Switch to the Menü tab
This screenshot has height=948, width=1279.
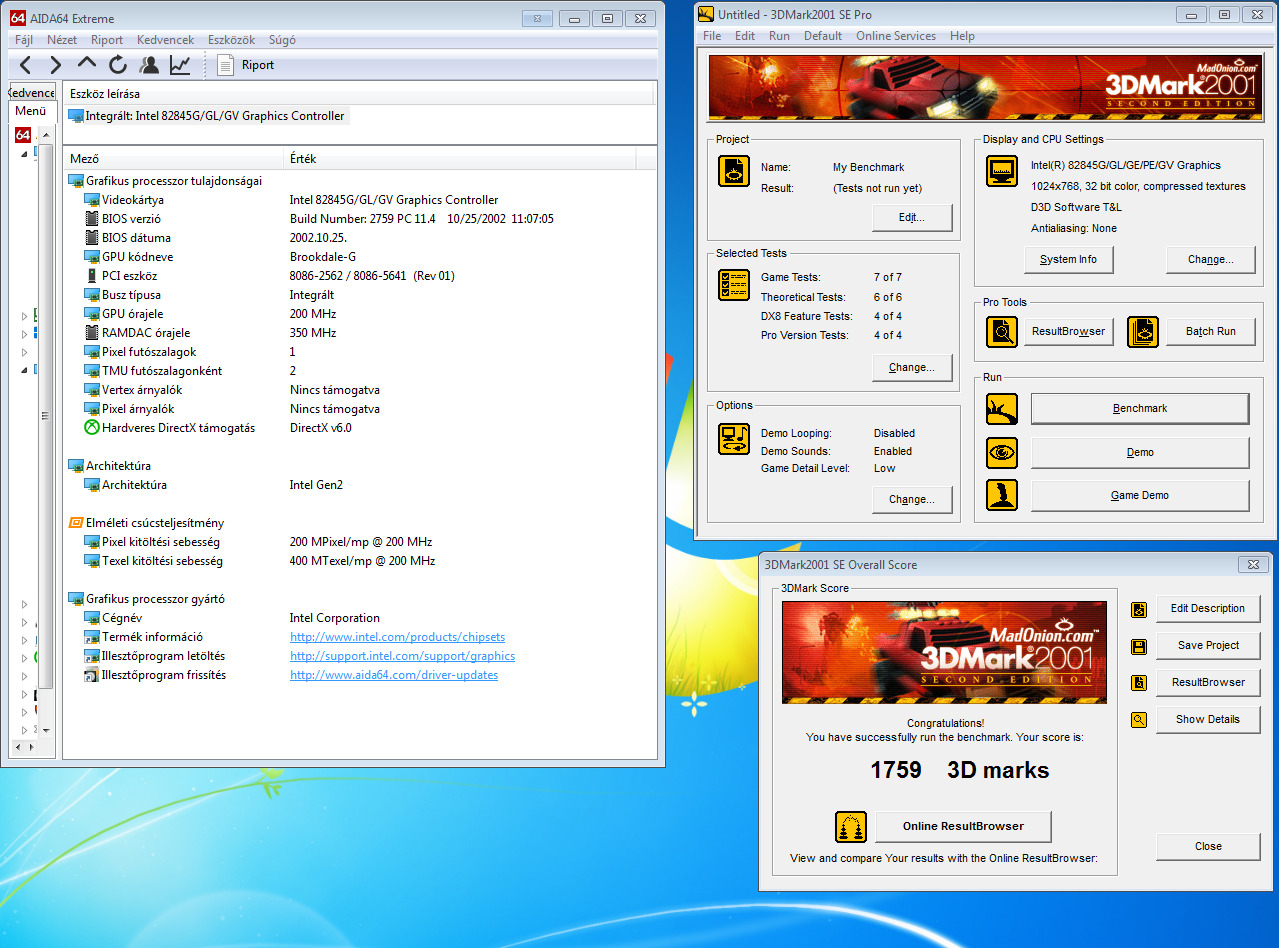pos(31,111)
